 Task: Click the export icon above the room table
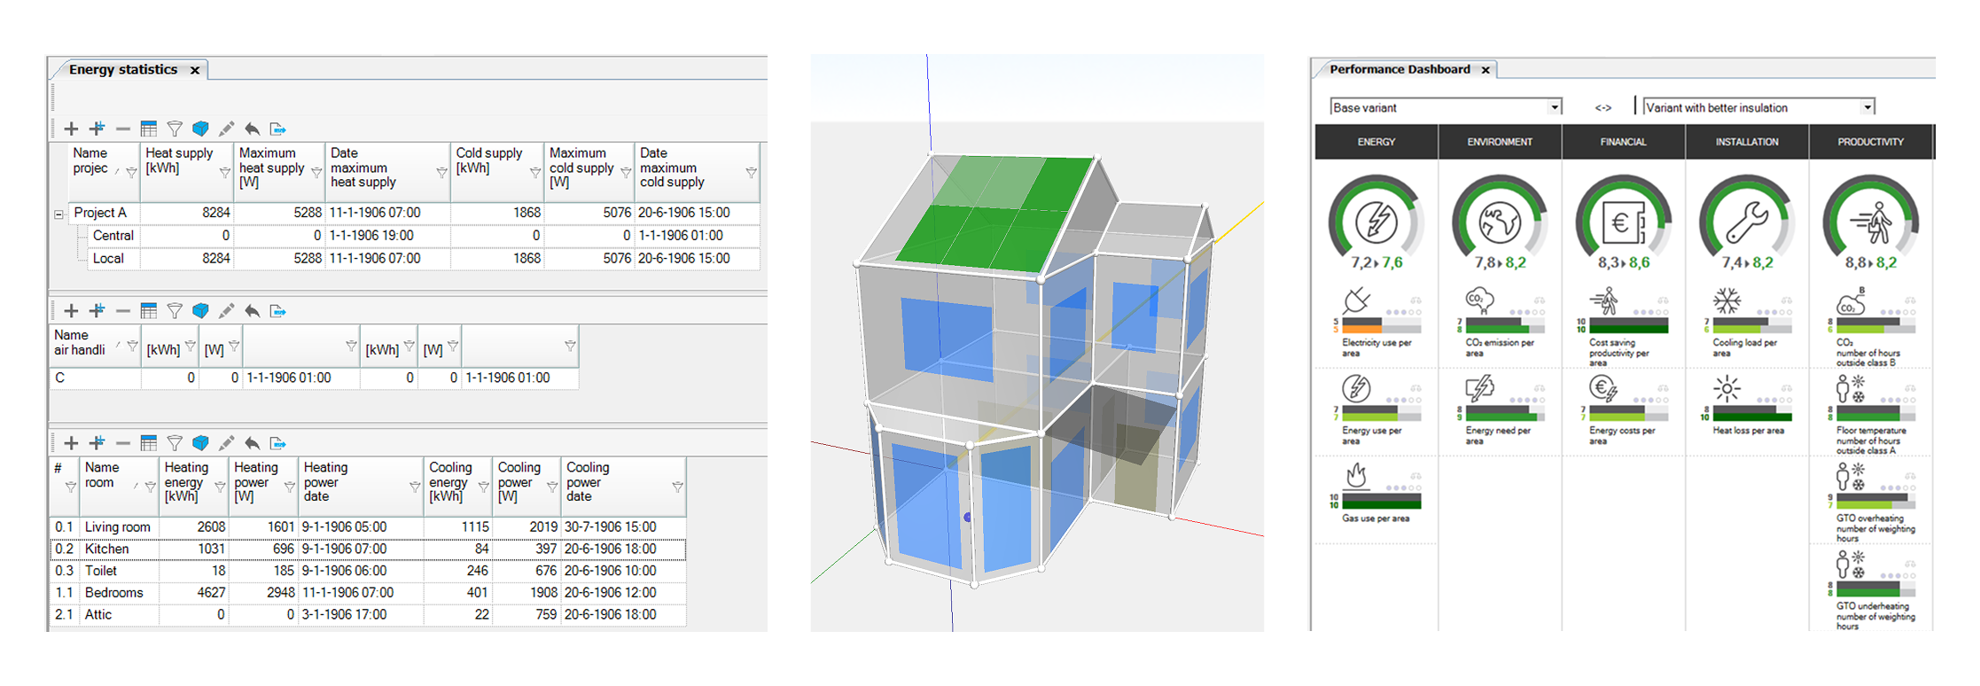point(278,443)
